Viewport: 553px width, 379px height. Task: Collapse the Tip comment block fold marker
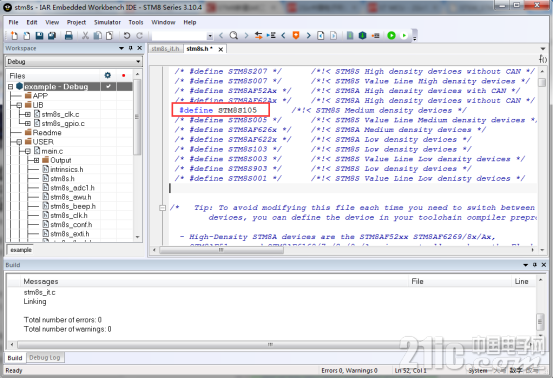(162, 208)
